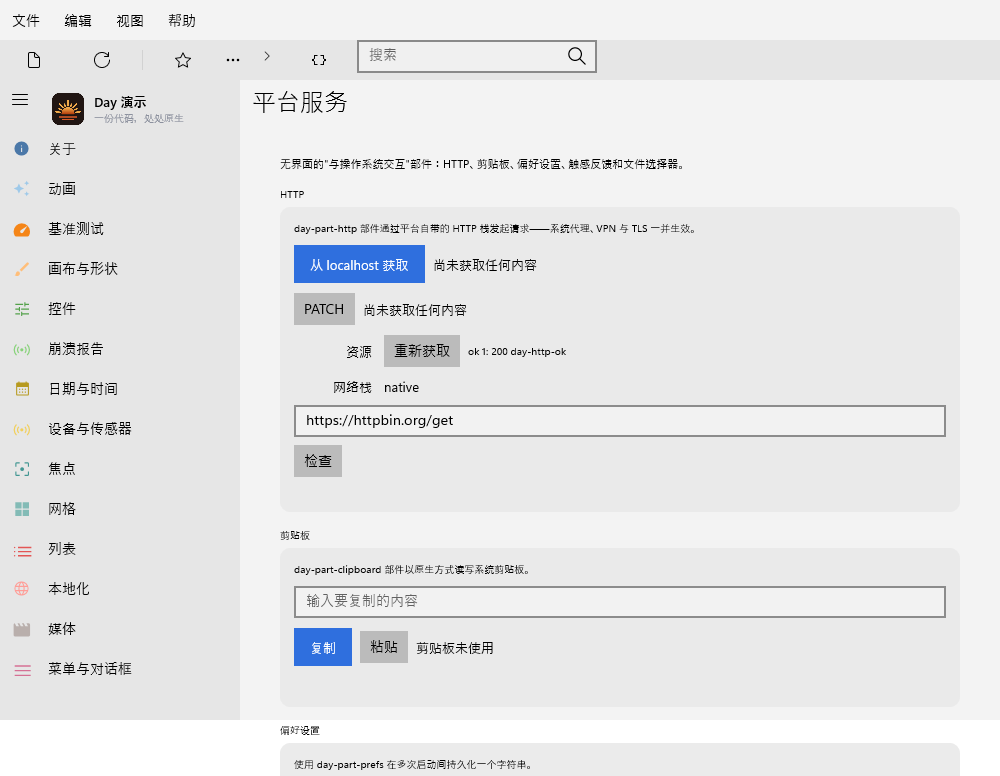Open 设备与传感器 in sidebar
This screenshot has height=776, width=1000.
120,429
